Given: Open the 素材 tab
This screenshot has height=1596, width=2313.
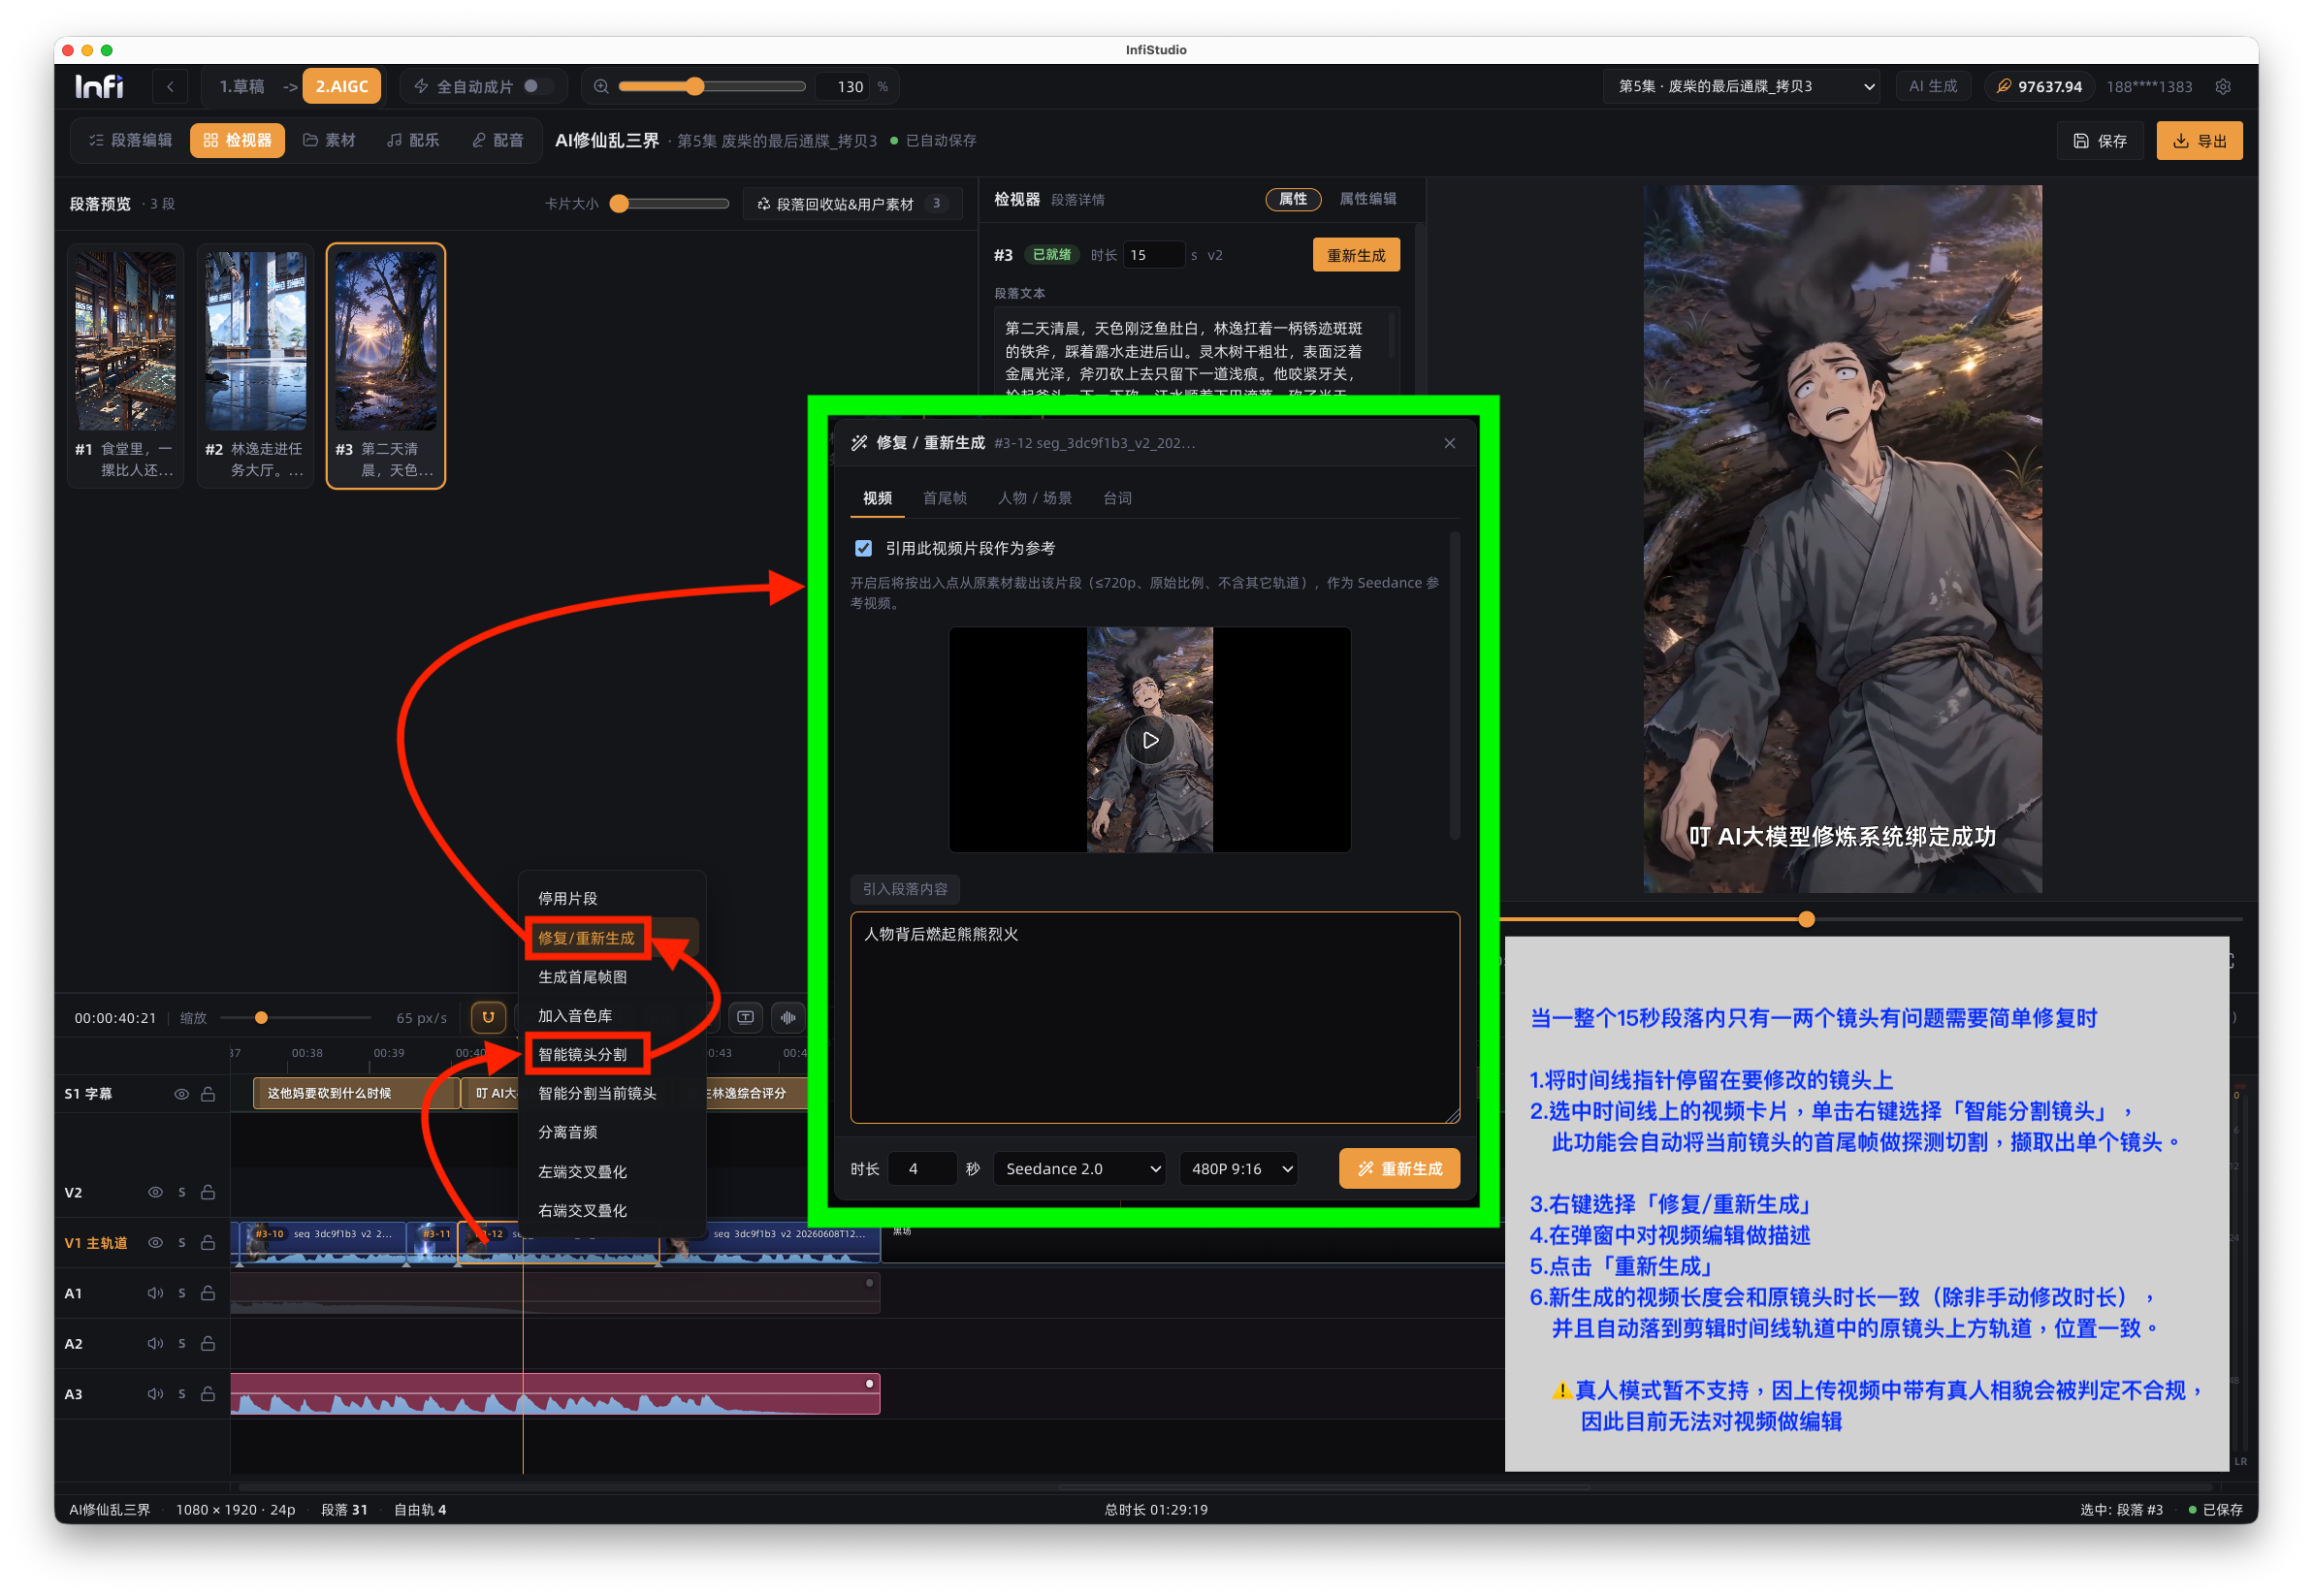Looking at the screenshot, I should 330,141.
